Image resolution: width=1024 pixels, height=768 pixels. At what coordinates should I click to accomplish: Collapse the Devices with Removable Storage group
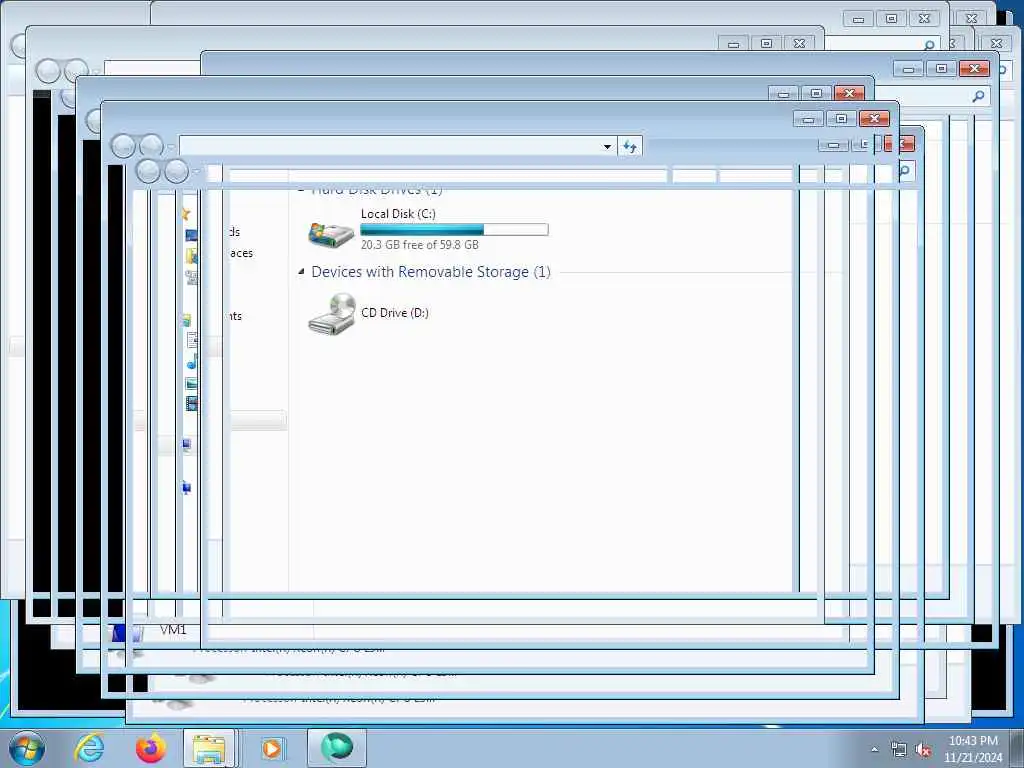(x=301, y=271)
